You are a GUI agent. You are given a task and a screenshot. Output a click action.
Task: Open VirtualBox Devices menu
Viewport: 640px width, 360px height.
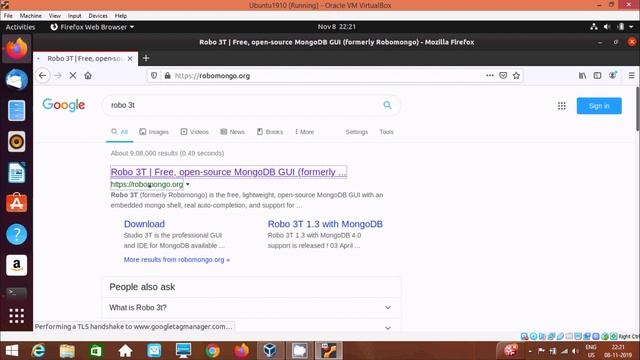(x=98, y=16)
